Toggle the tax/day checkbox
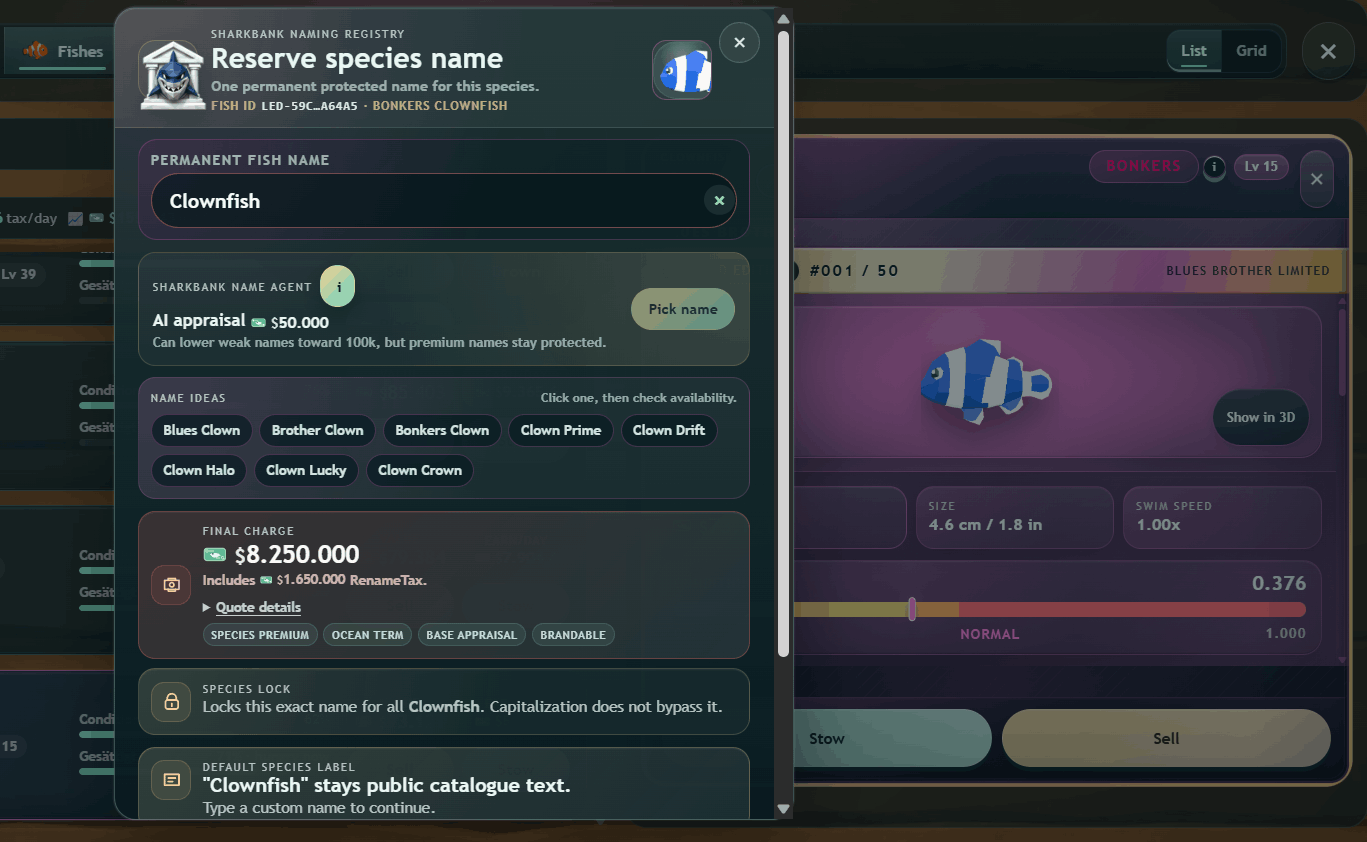1367x842 pixels. tap(75, 218)
